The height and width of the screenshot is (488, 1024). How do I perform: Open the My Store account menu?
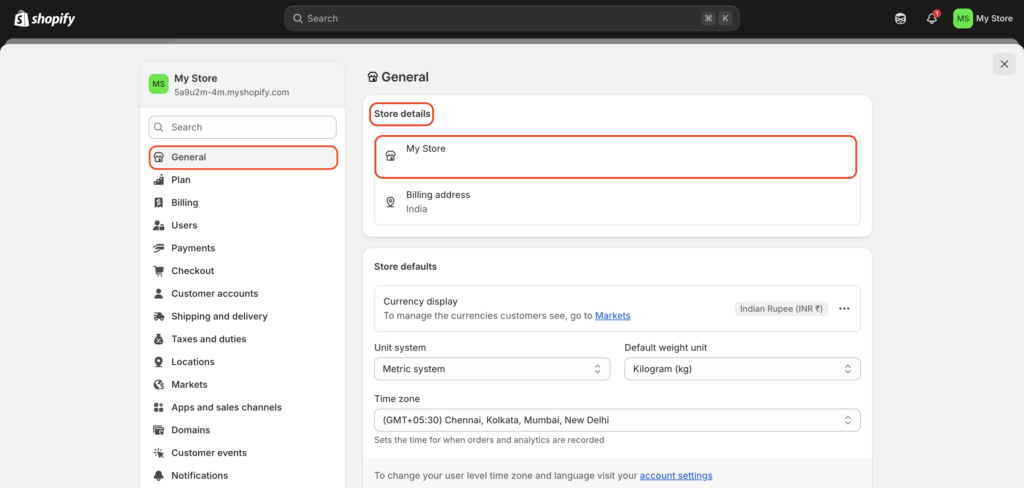click(x=983, y=18)
